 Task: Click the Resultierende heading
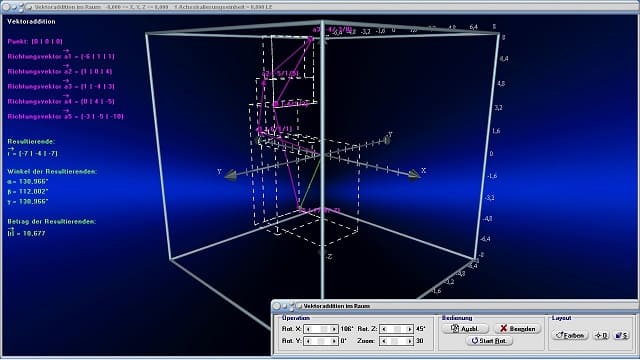click(x=31, y=142)
